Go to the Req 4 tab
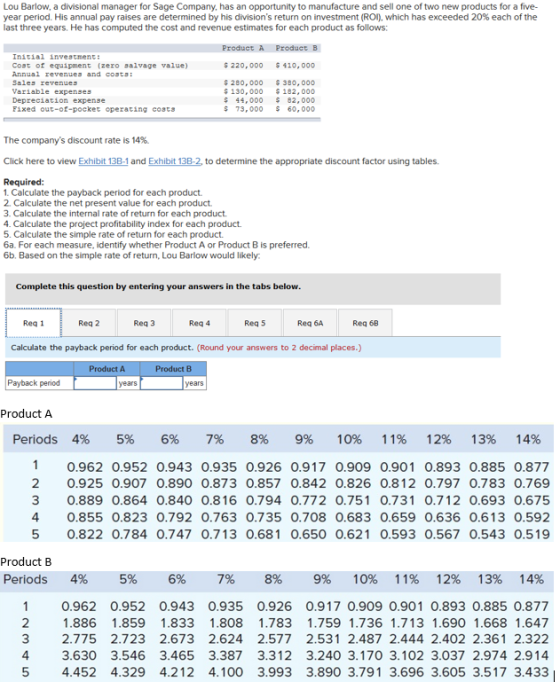This screenshot has width=560, height=682. 200,323
